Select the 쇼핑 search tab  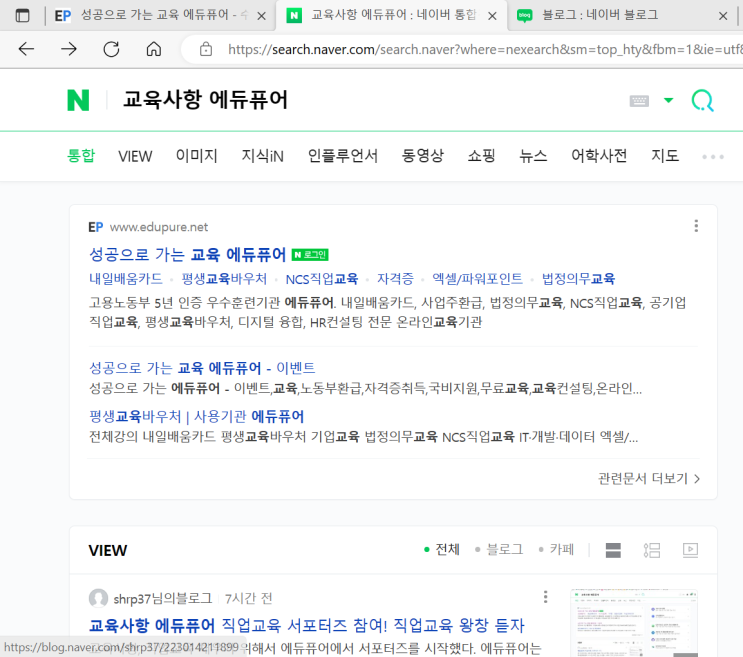coord(481,155)
